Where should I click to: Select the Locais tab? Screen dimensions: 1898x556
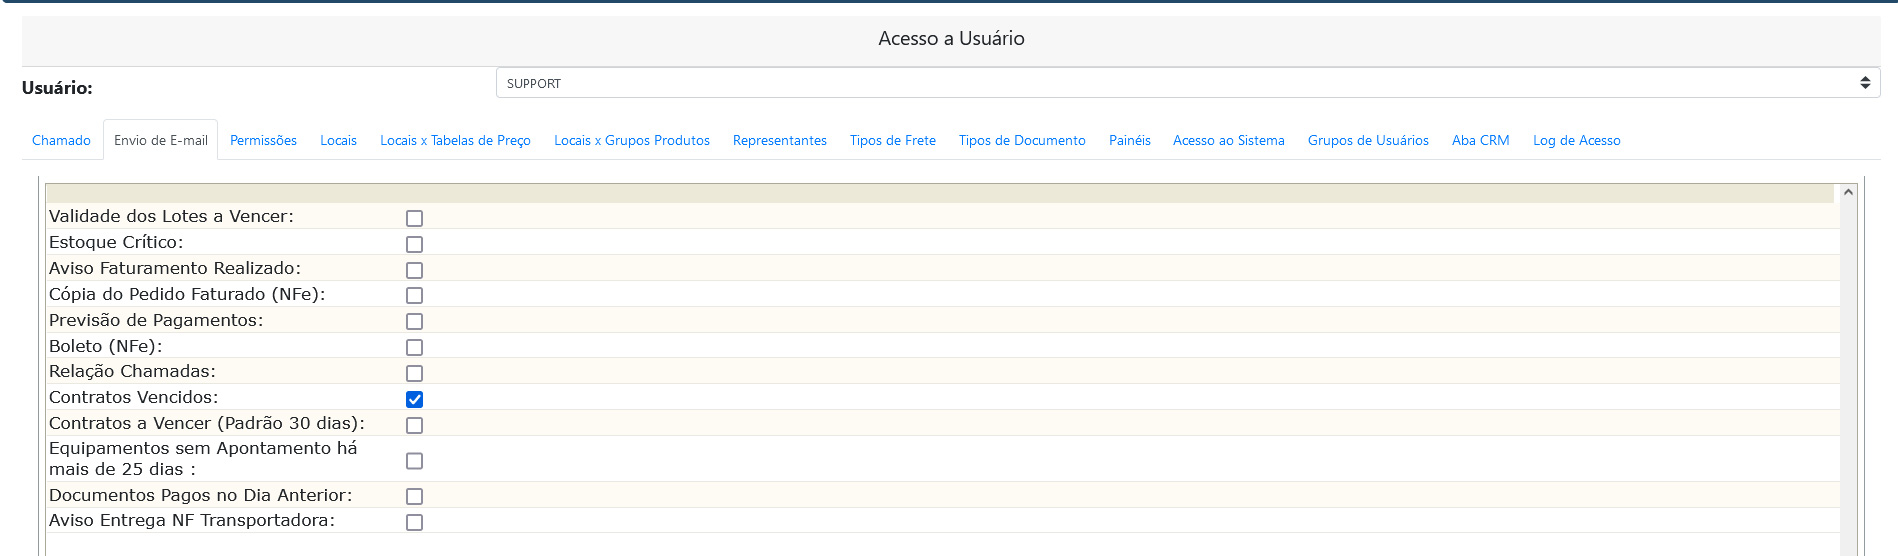click(x=338, y=141)
